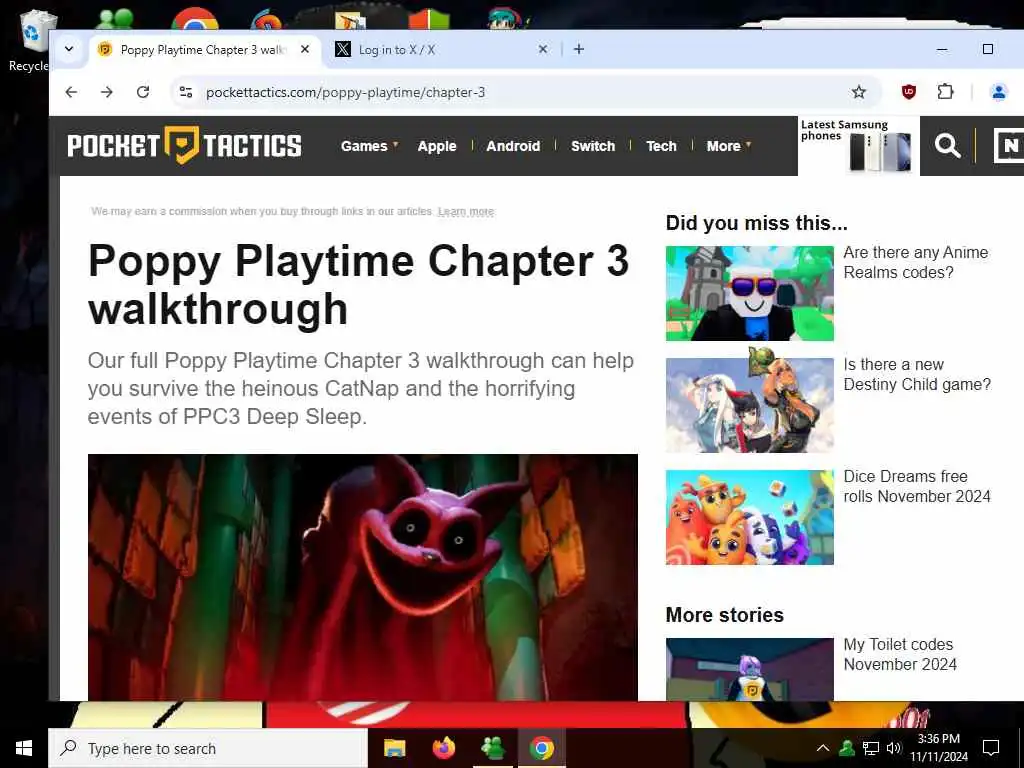Open 'Is there a new Destiny Child game?'
The height and width of the screenshot is (768, 1024).
(x=917, y=374)
